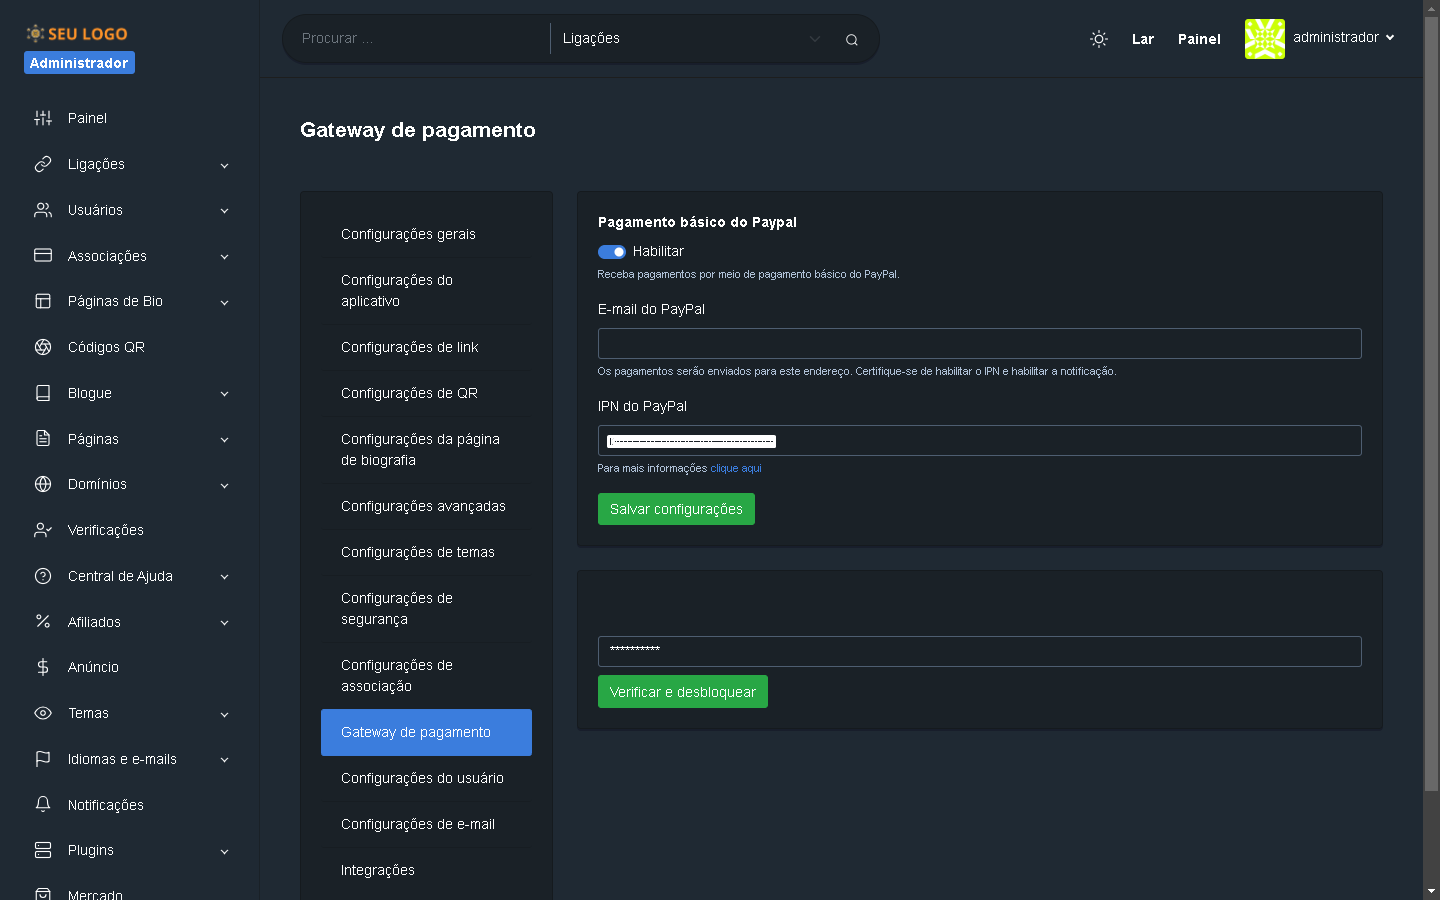Follow the "clique aqui" link
This screenshot has width=1440, height=900.
pyautogui.click(x=735, y=468)
